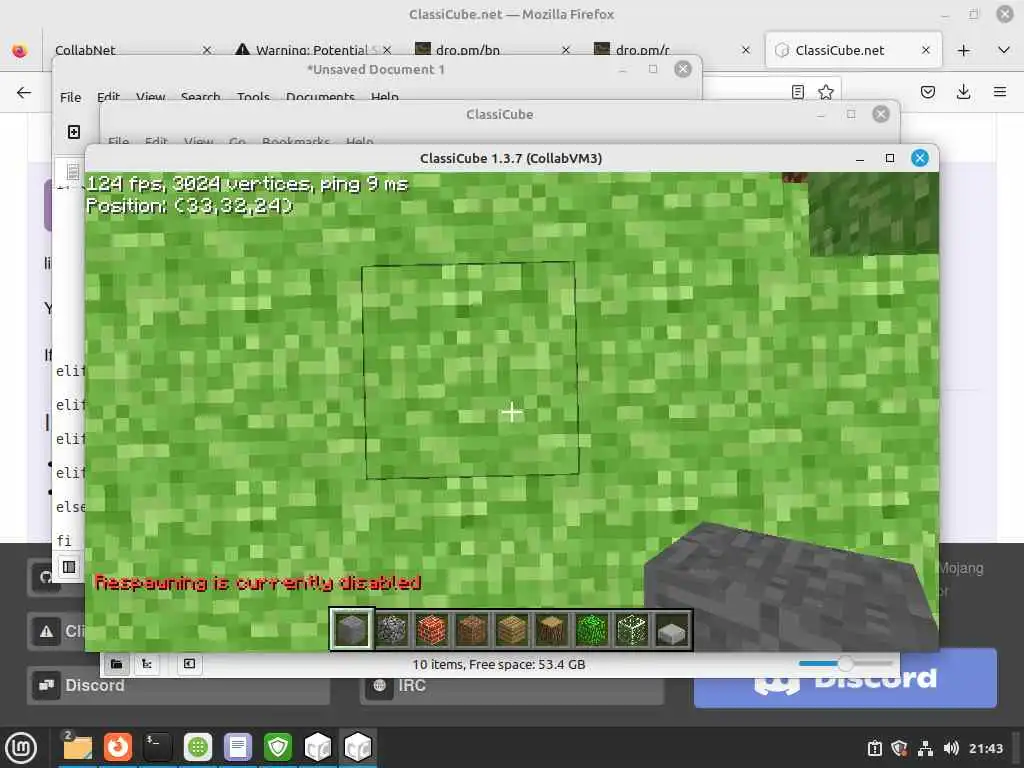The image size is (1024, 768).
Task: Select the green leaves block in hotbar
Action: point(592,630)
